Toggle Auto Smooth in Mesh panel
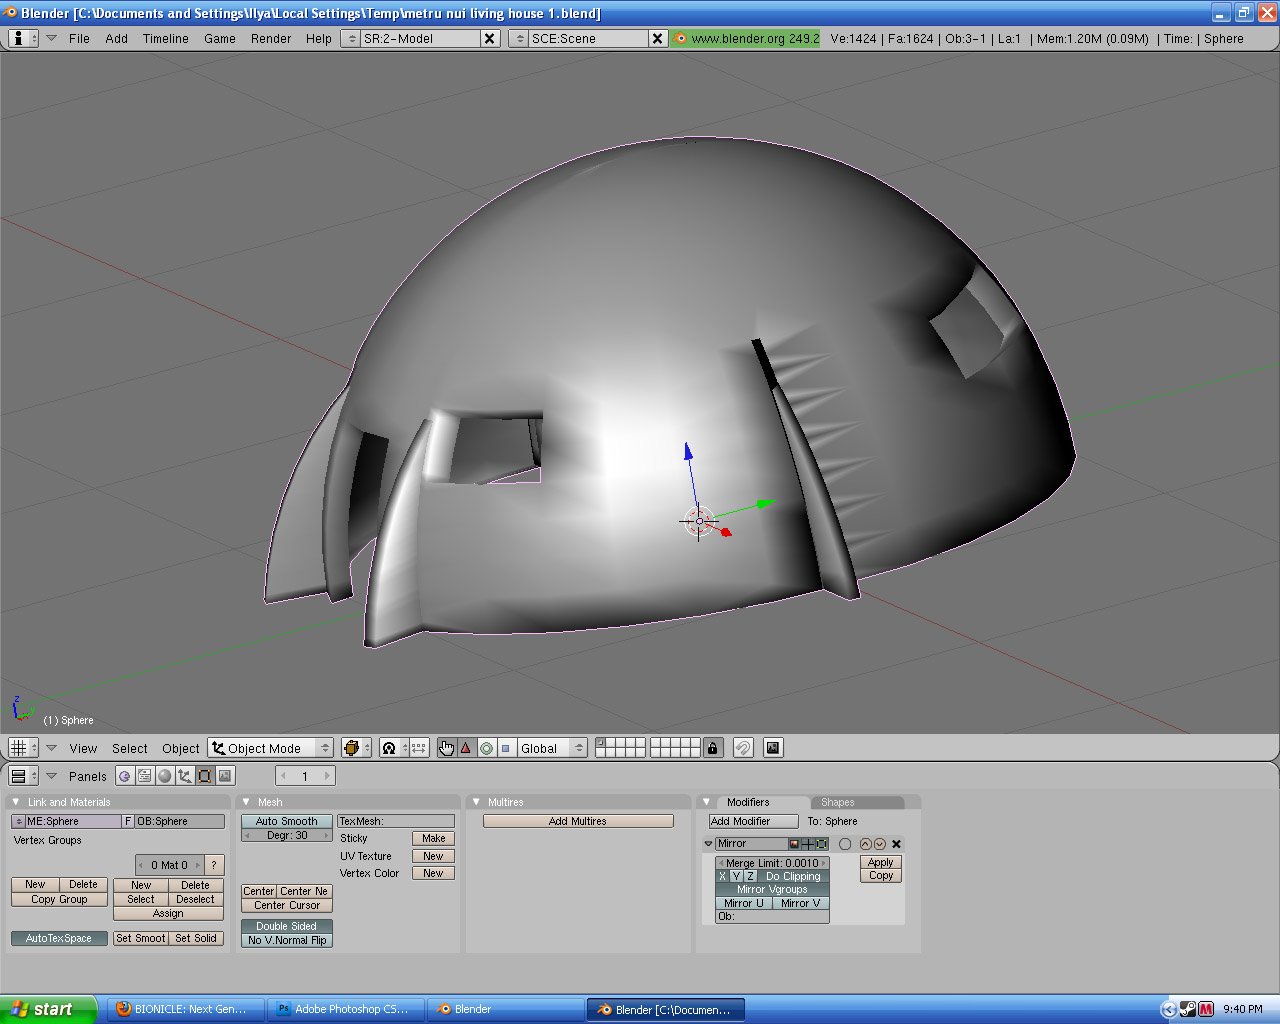This screenshot has height=1024, width=1280. click(286, 821)
